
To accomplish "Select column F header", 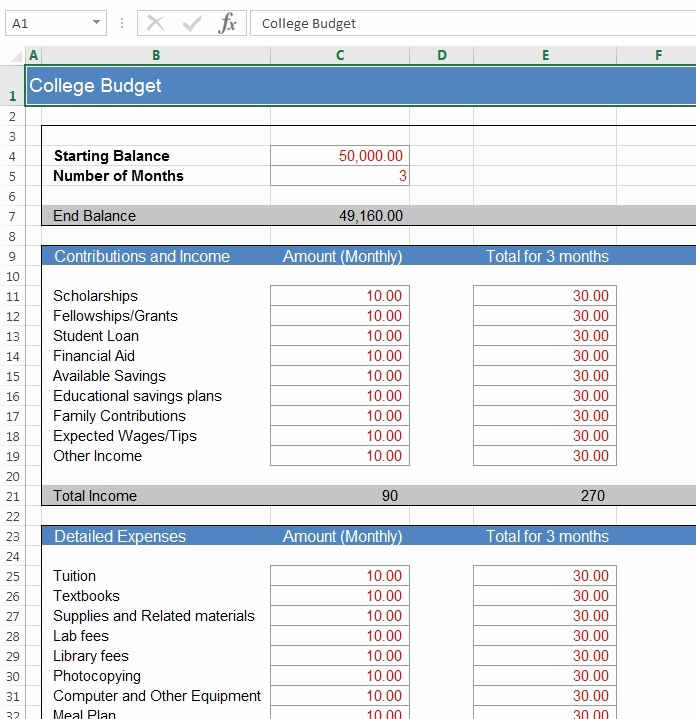I will click(x=657, y=55).
